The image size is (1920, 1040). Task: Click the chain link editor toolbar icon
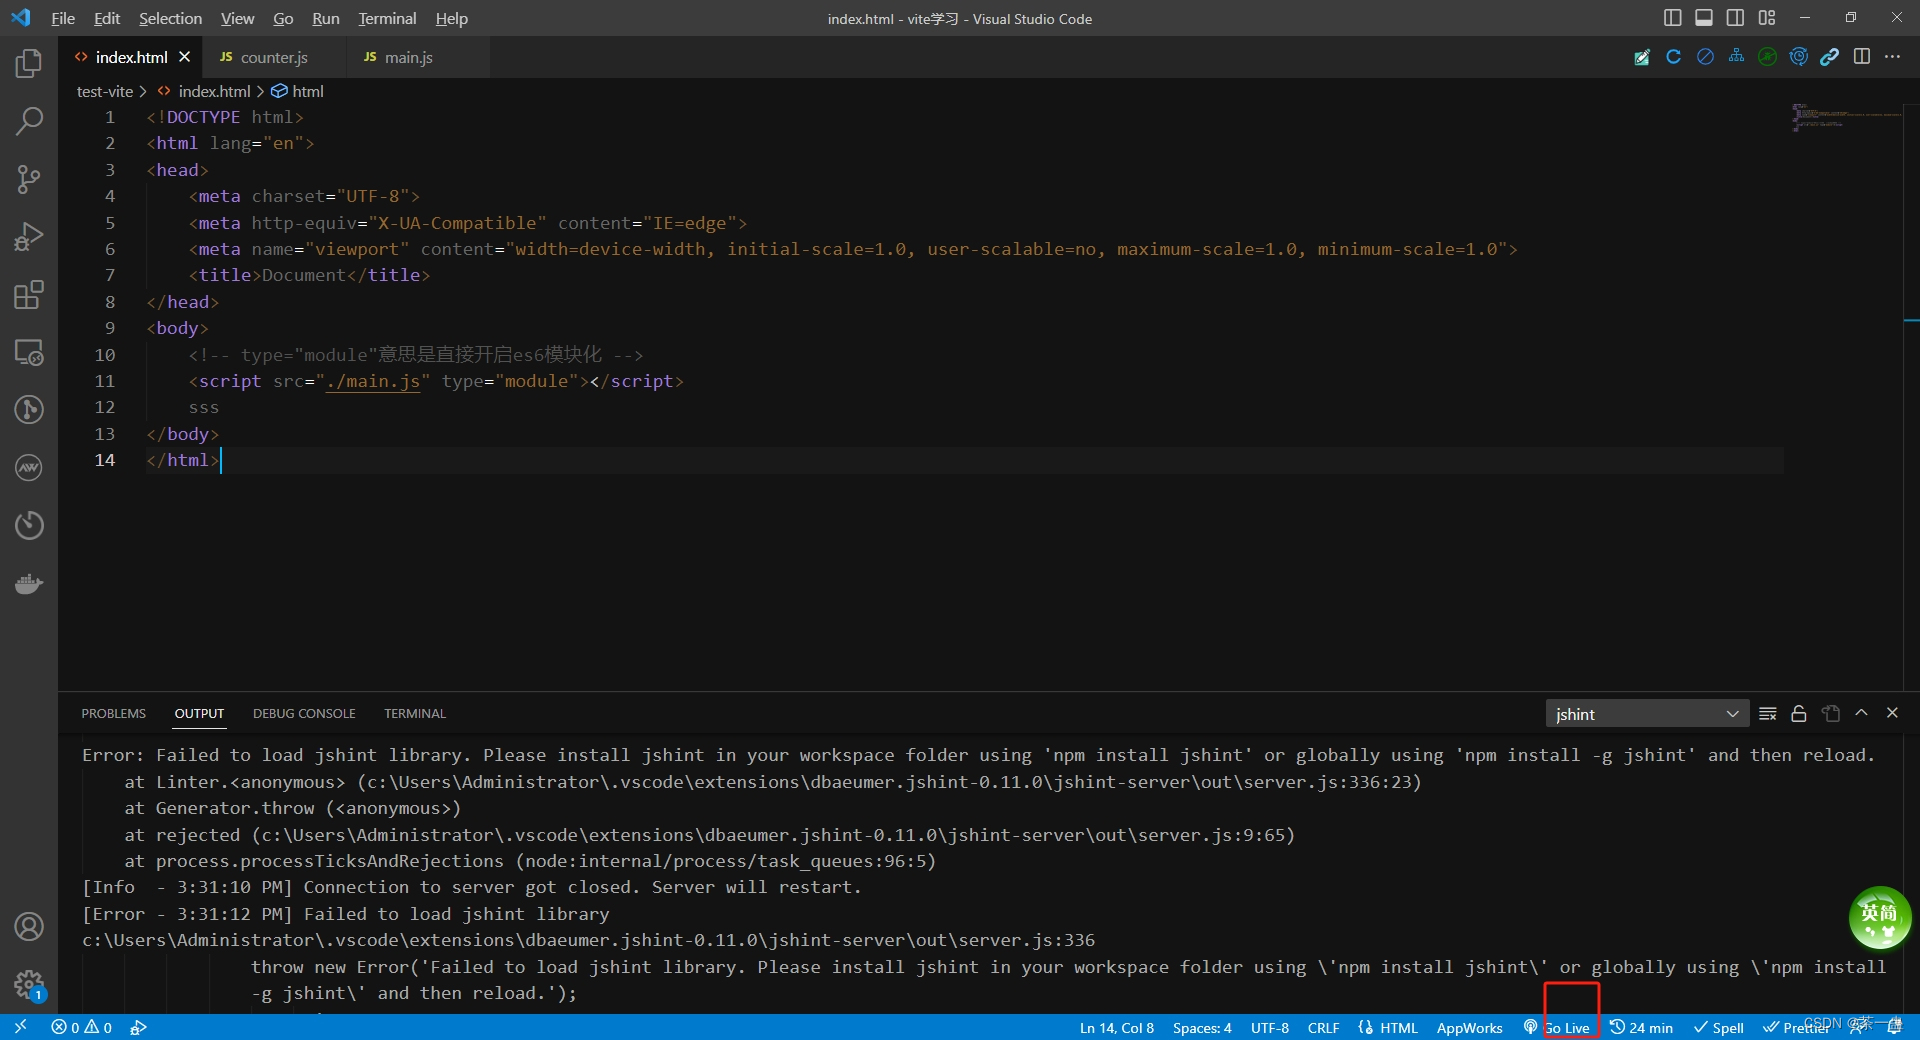[1830, 57]
